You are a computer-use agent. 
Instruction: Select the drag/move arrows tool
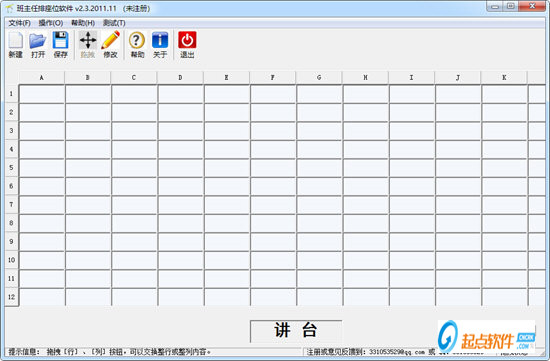[88, 44]
